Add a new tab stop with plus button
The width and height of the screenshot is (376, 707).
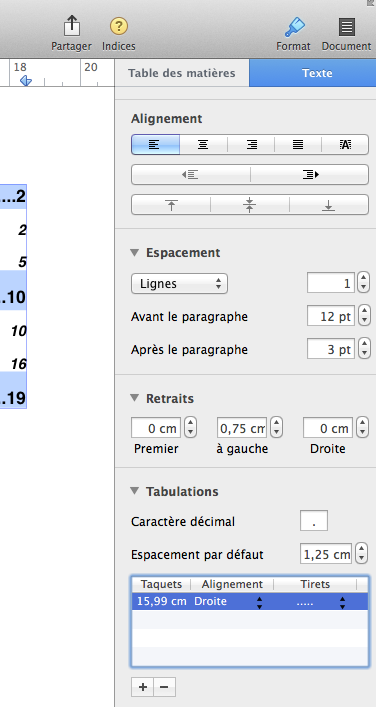(x=142, y=687)
